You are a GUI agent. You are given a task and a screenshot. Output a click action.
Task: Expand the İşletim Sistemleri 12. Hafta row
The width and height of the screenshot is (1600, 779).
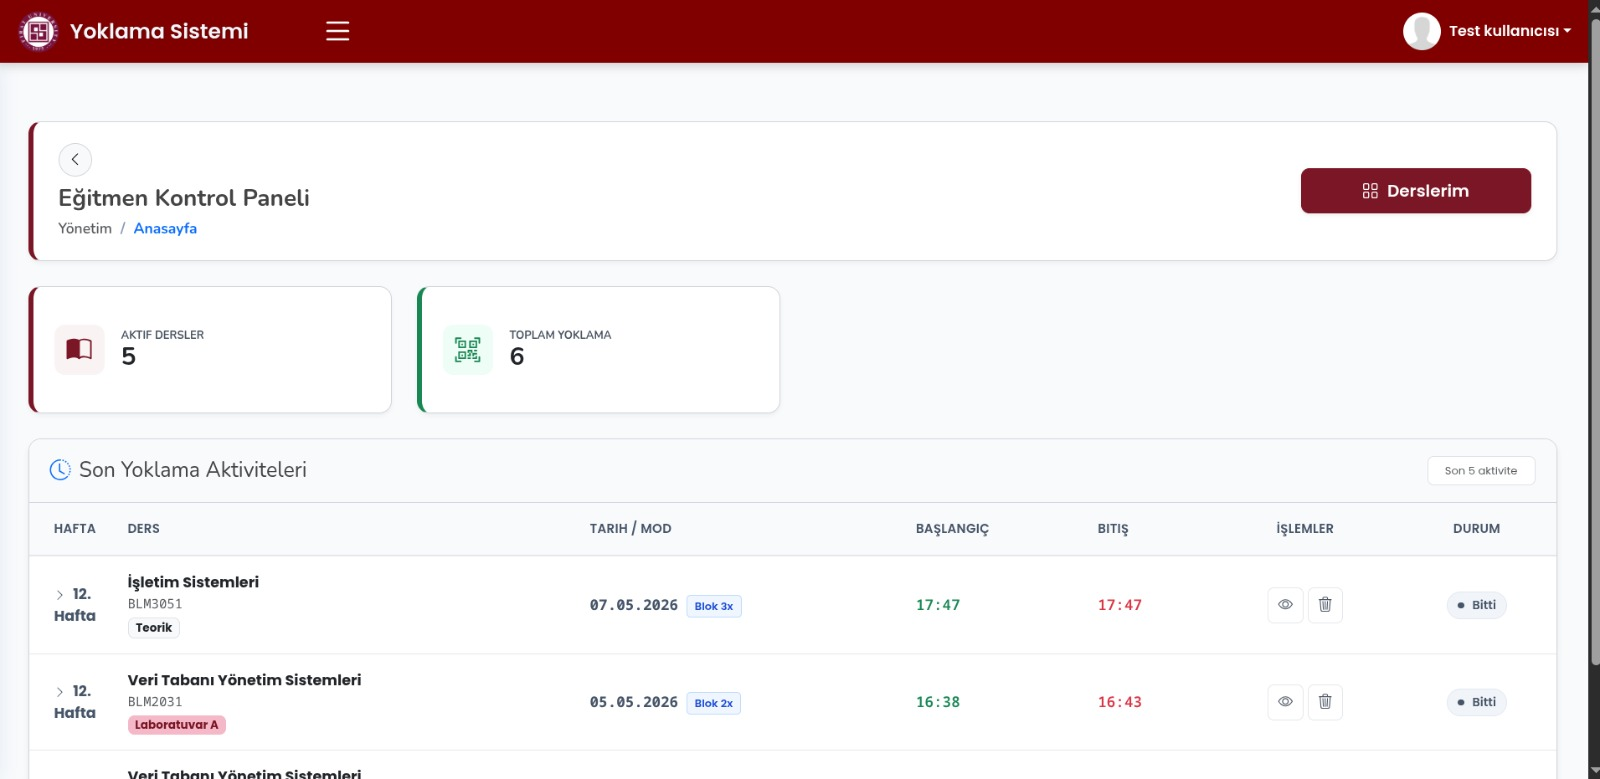[60, 595]
